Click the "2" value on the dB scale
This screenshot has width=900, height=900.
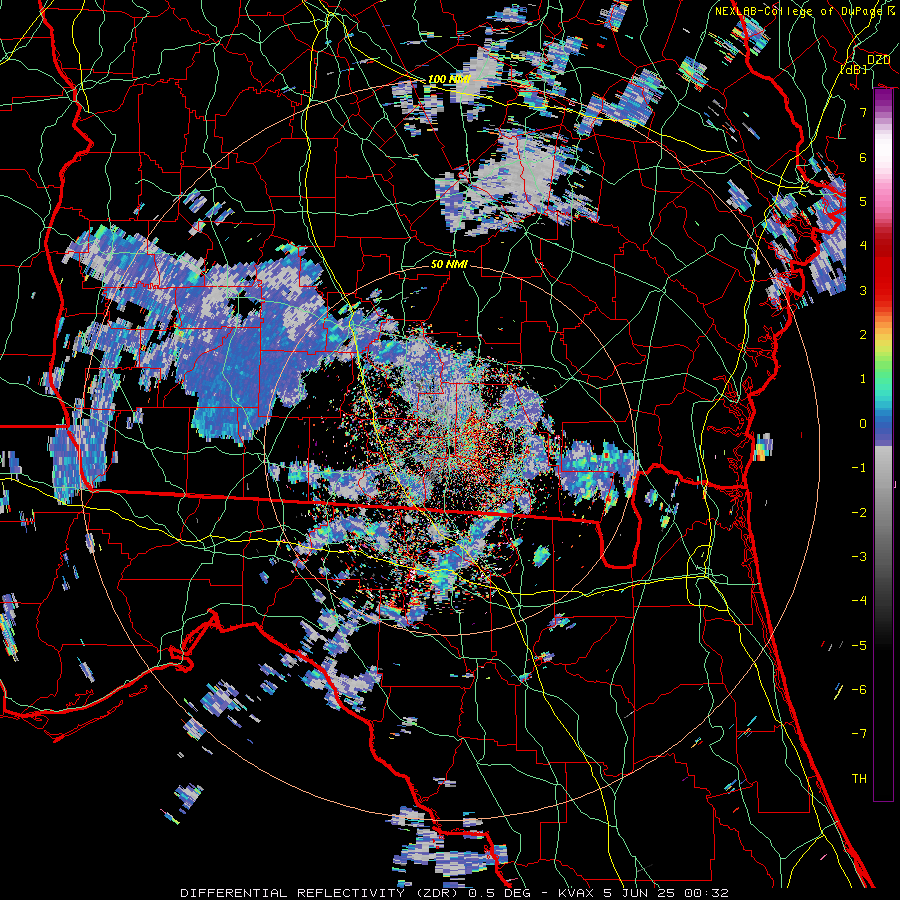[863, 335]
